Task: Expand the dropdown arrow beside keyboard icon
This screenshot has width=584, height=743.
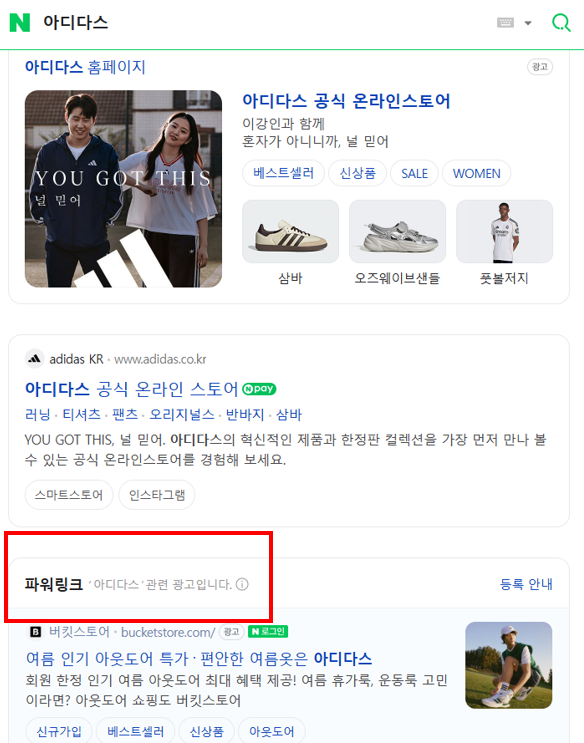Action: [528, 23]
